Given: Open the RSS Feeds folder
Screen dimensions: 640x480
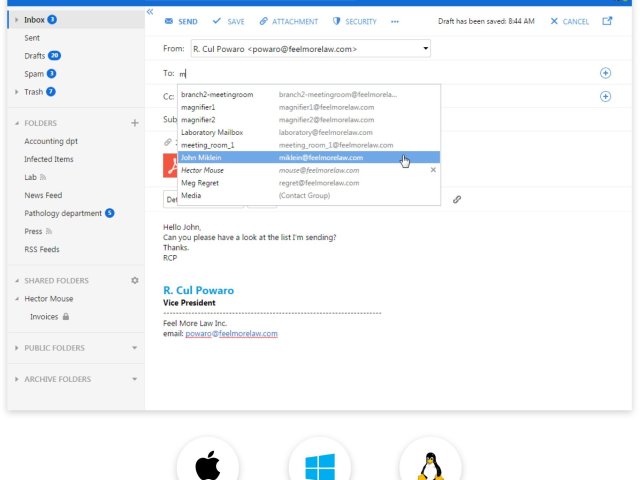Looking at the screenshot, I should coord(42,249).
